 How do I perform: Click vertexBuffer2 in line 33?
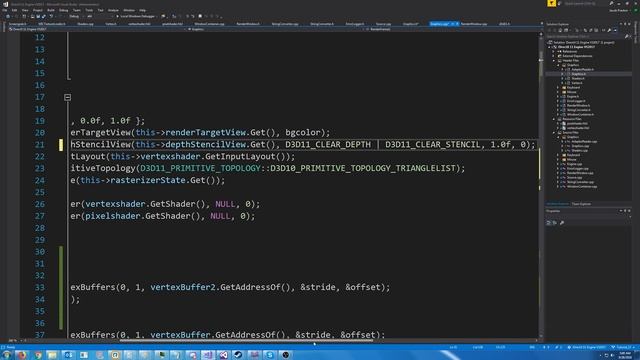pyautogui.click(x=182, y=287)
